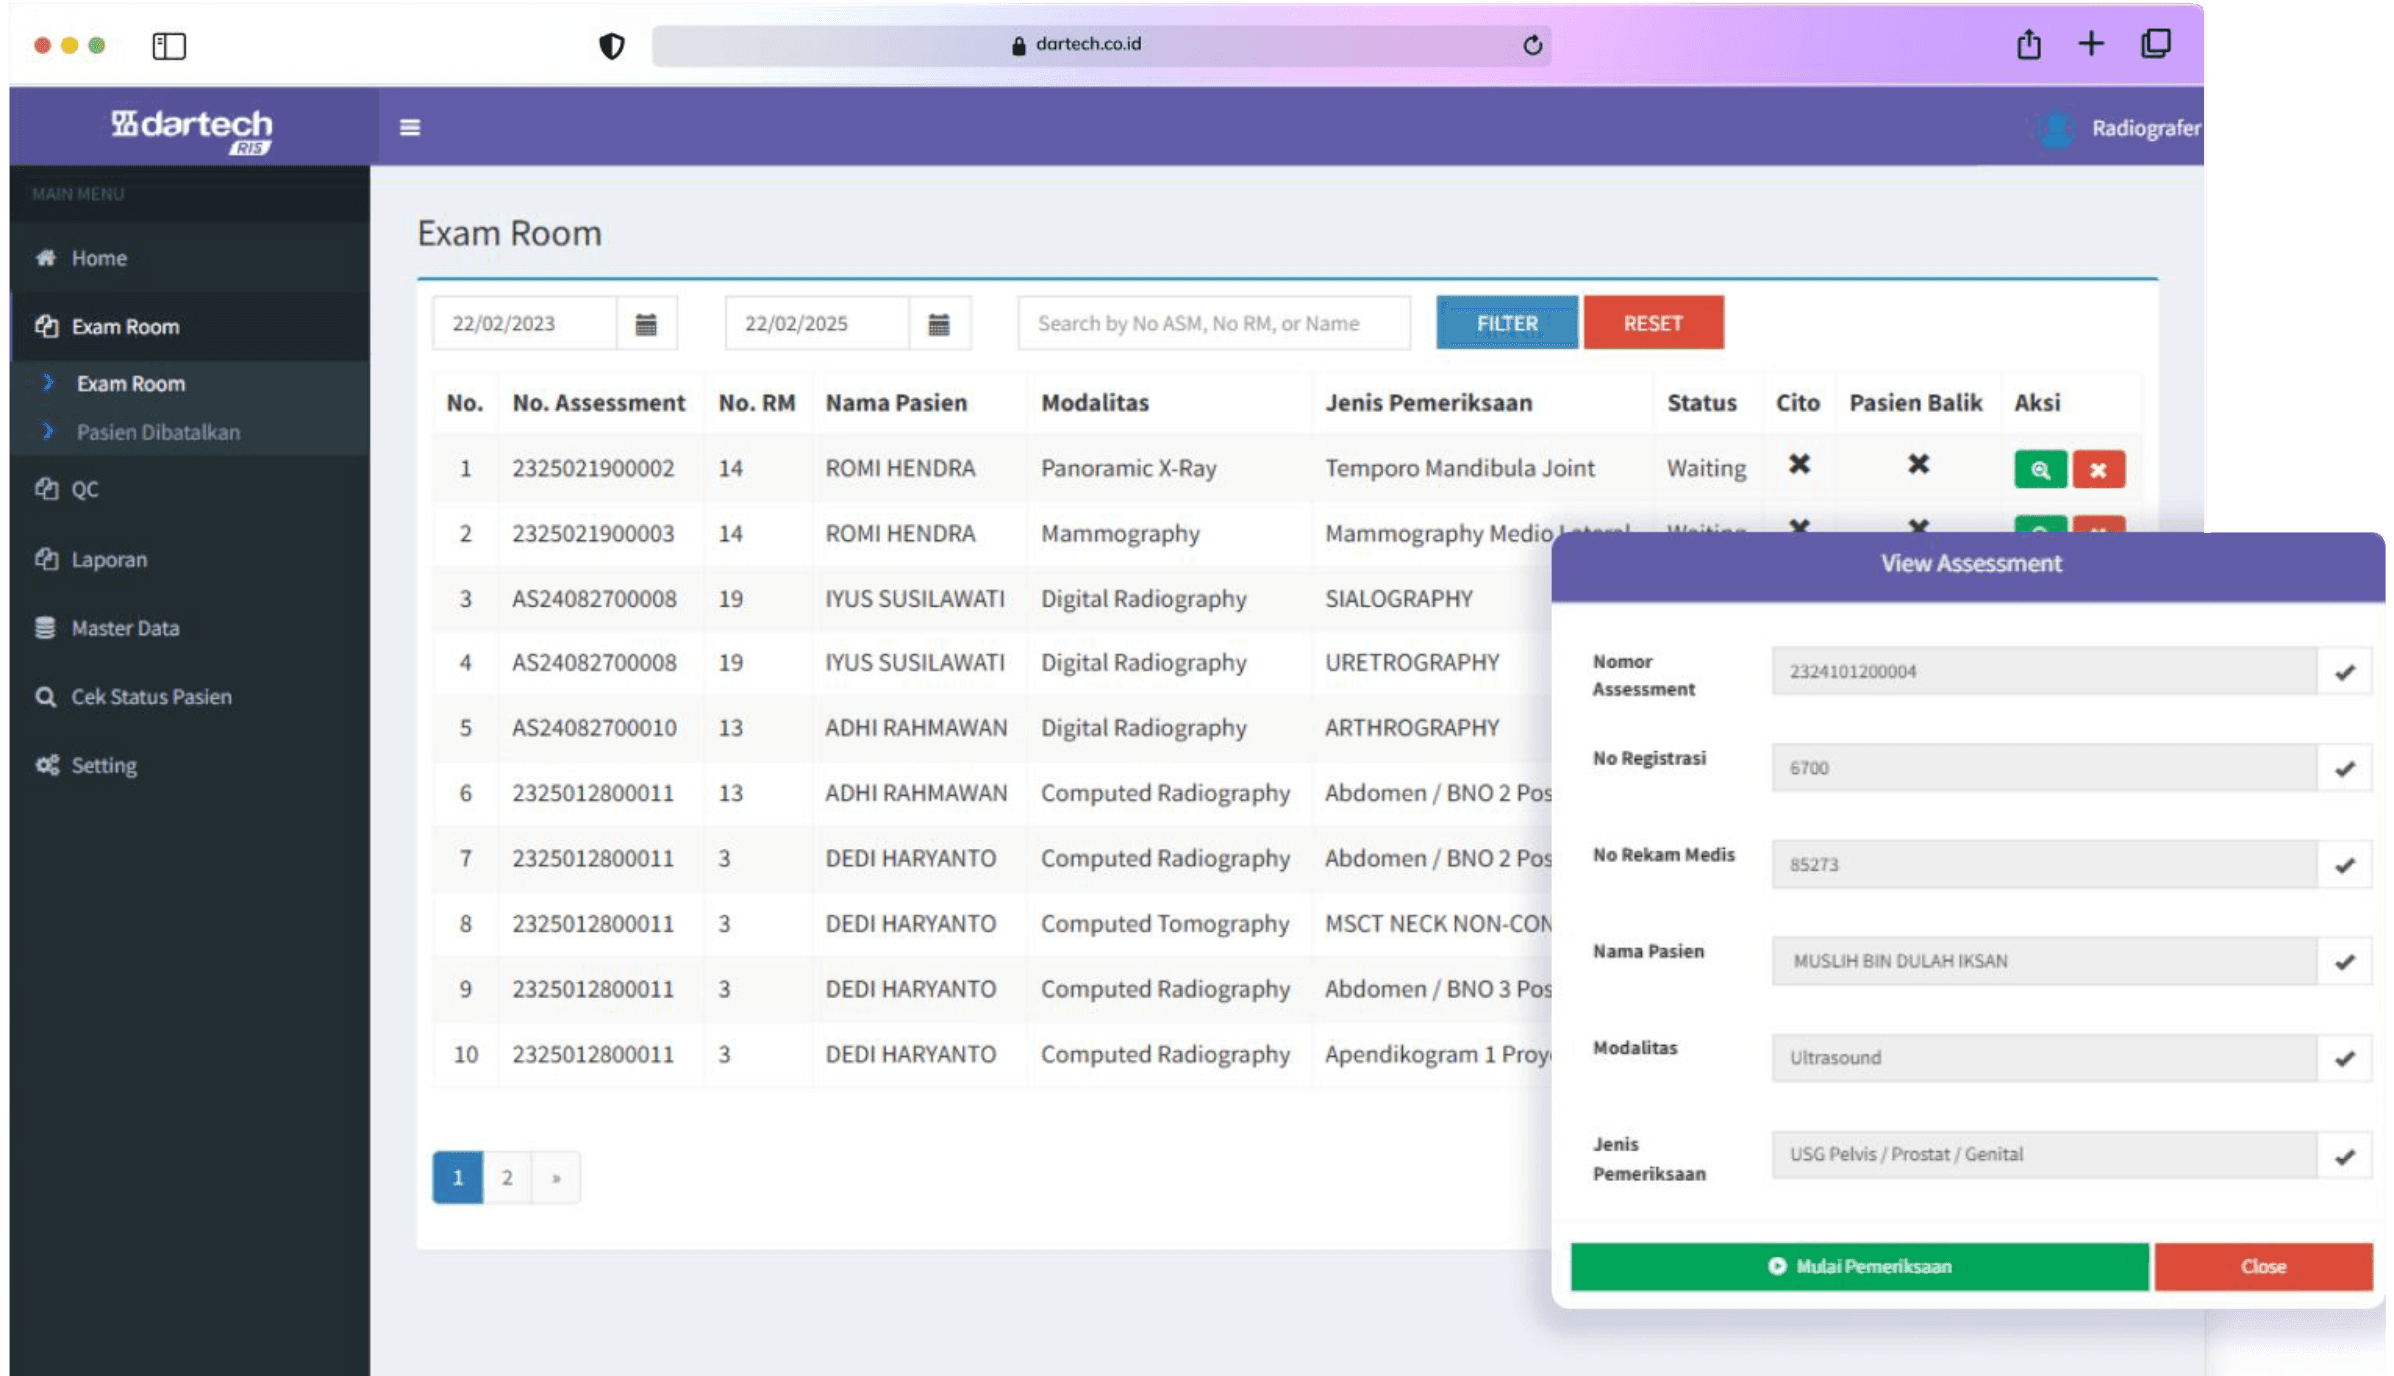Open the Laporan sidebar menu
The image size is (2394, 1376).
(190, 560)
